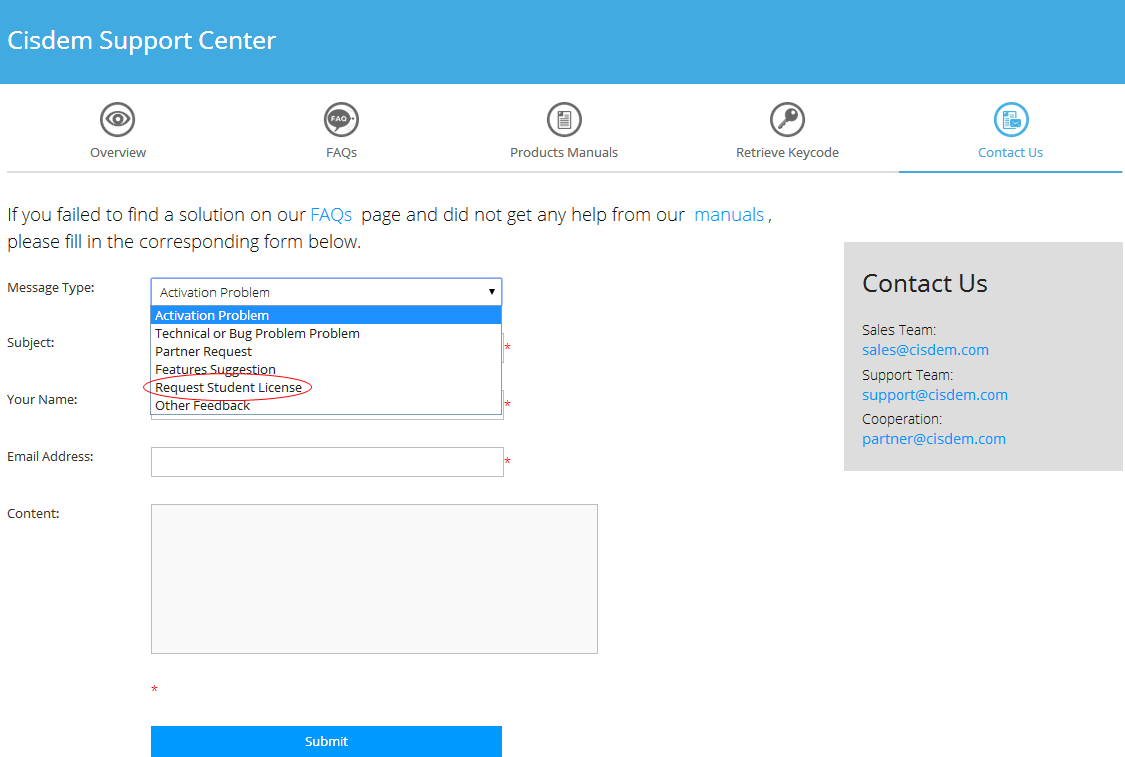The height and width of the screenshot is (757, 1125).
Task: Submit the contact form
Action: tap(326, 741)
